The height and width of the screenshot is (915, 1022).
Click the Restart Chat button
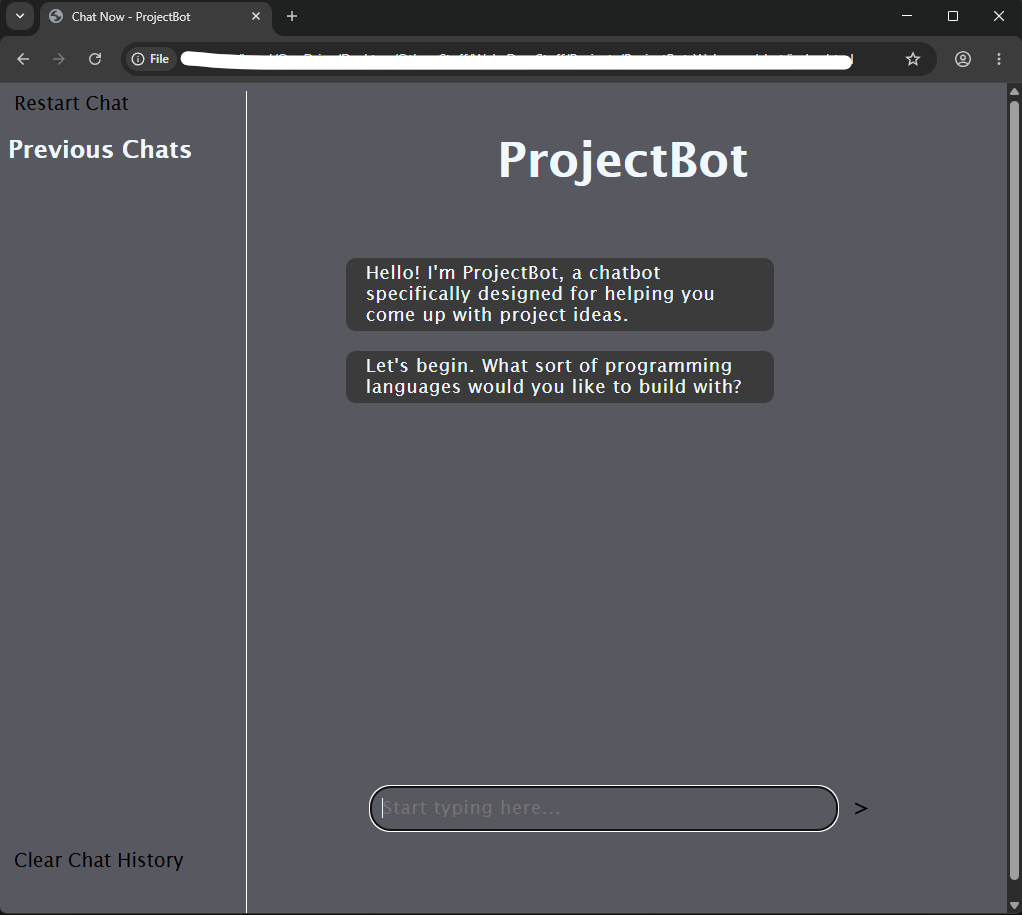[x=72, y=103]
